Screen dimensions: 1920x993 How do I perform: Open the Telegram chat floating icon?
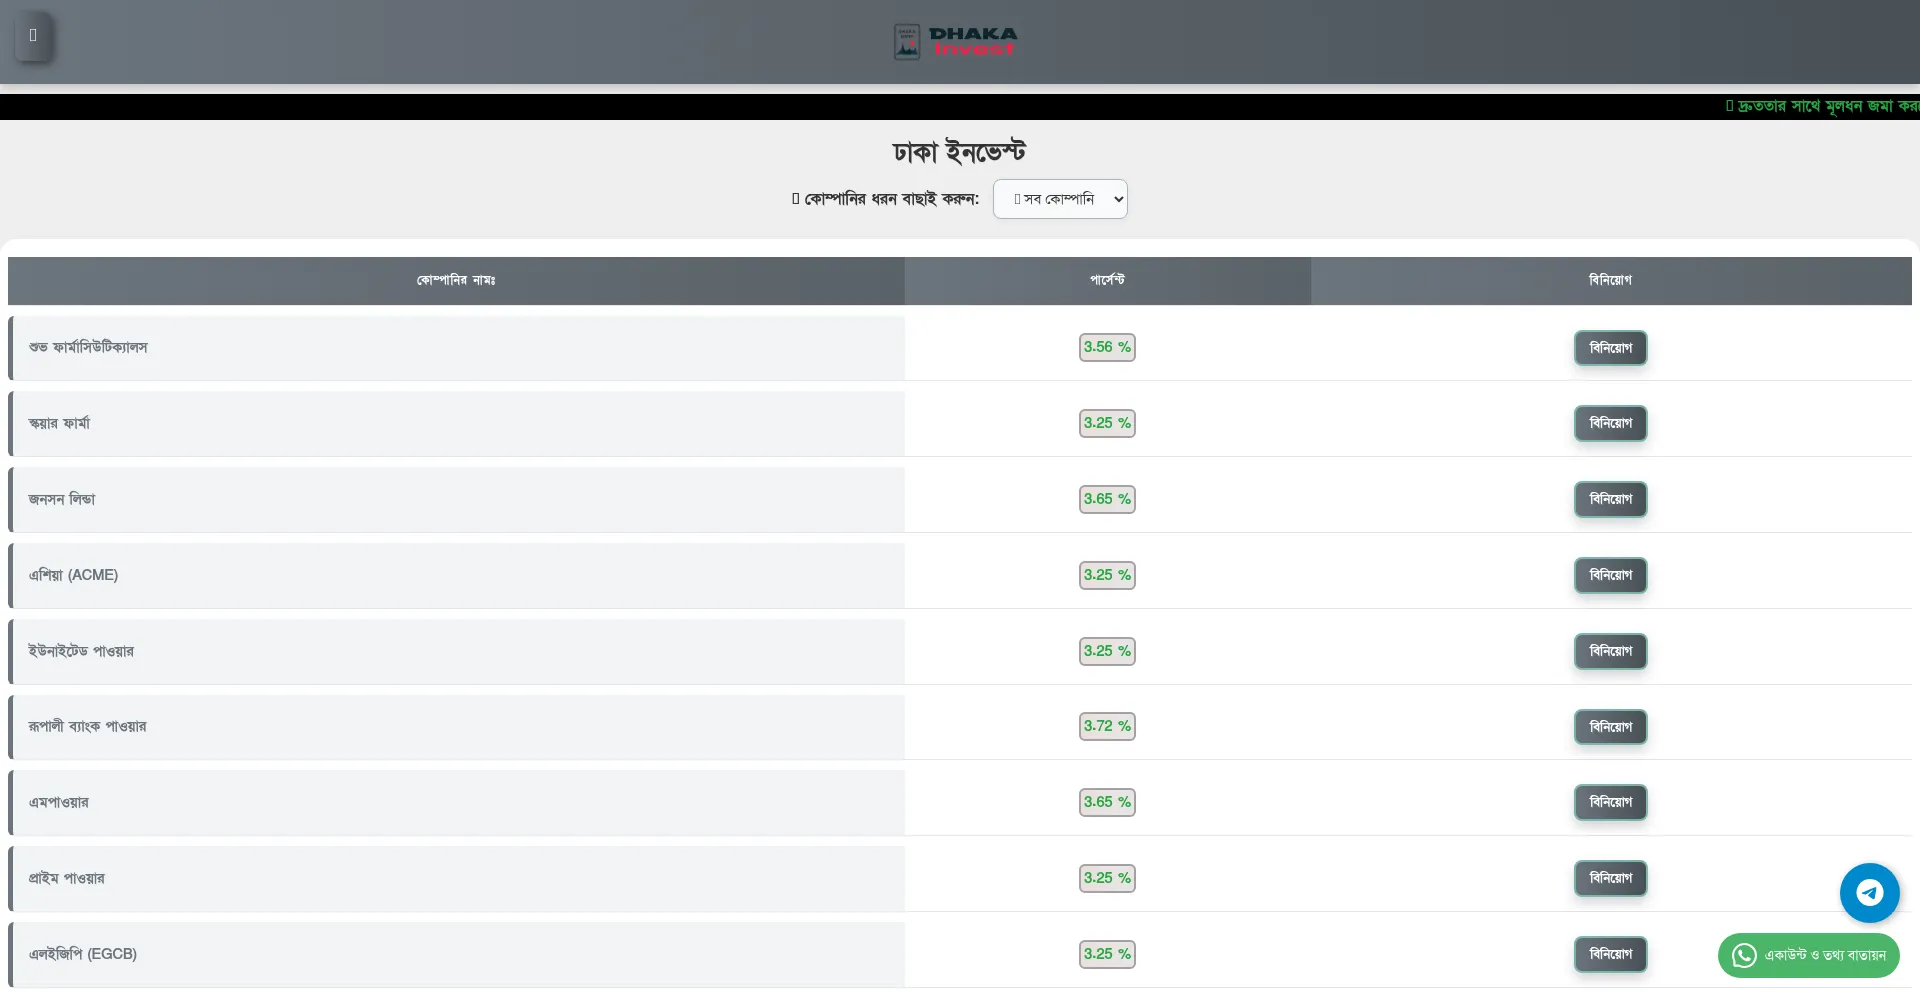click(x=1869, y=892)
